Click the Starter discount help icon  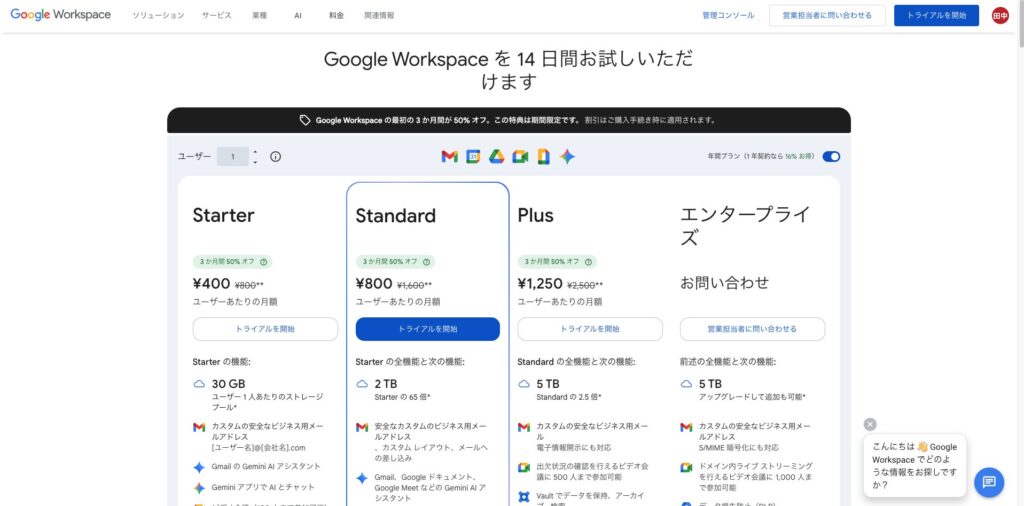click(x=264, y=262)
